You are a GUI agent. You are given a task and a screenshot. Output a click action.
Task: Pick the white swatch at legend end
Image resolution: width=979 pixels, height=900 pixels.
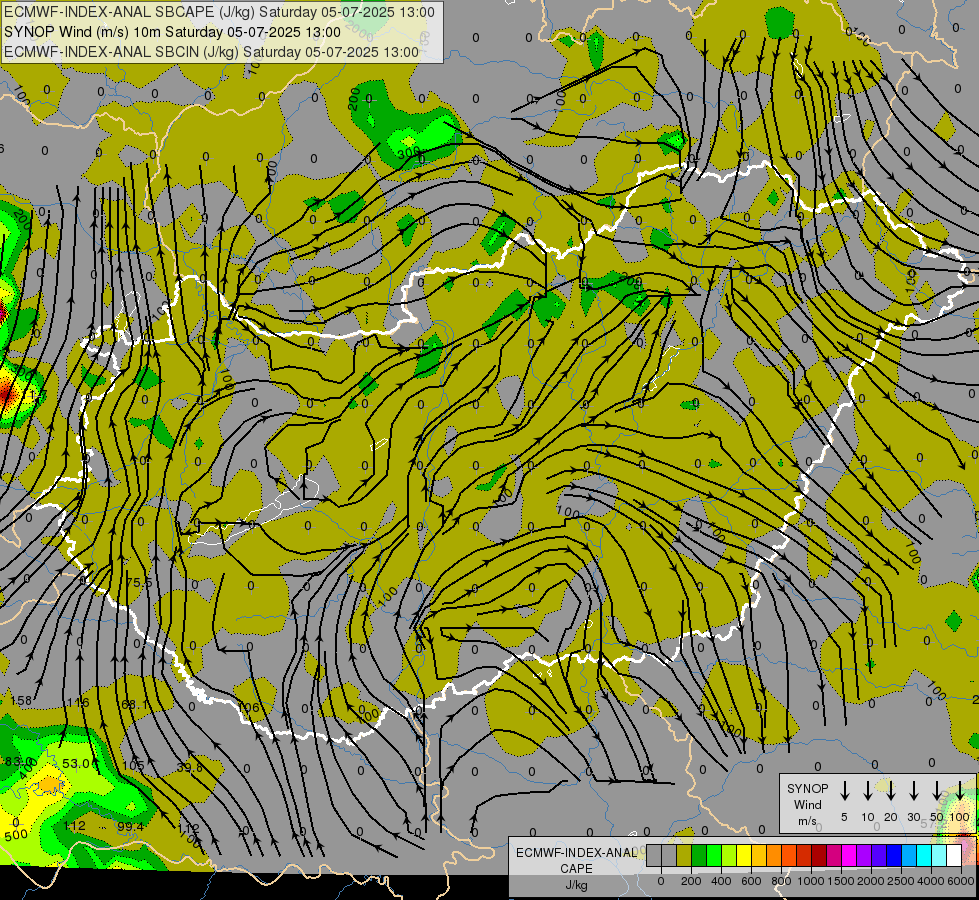pyautogui.click(x=955, y=855)
